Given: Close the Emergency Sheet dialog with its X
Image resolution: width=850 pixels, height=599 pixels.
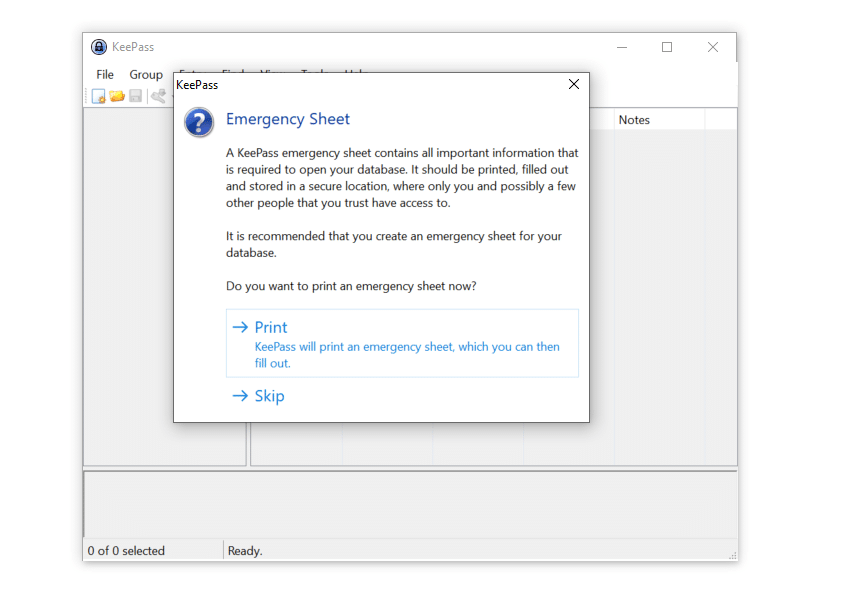Looking at the screenshot, I should 574,84.
